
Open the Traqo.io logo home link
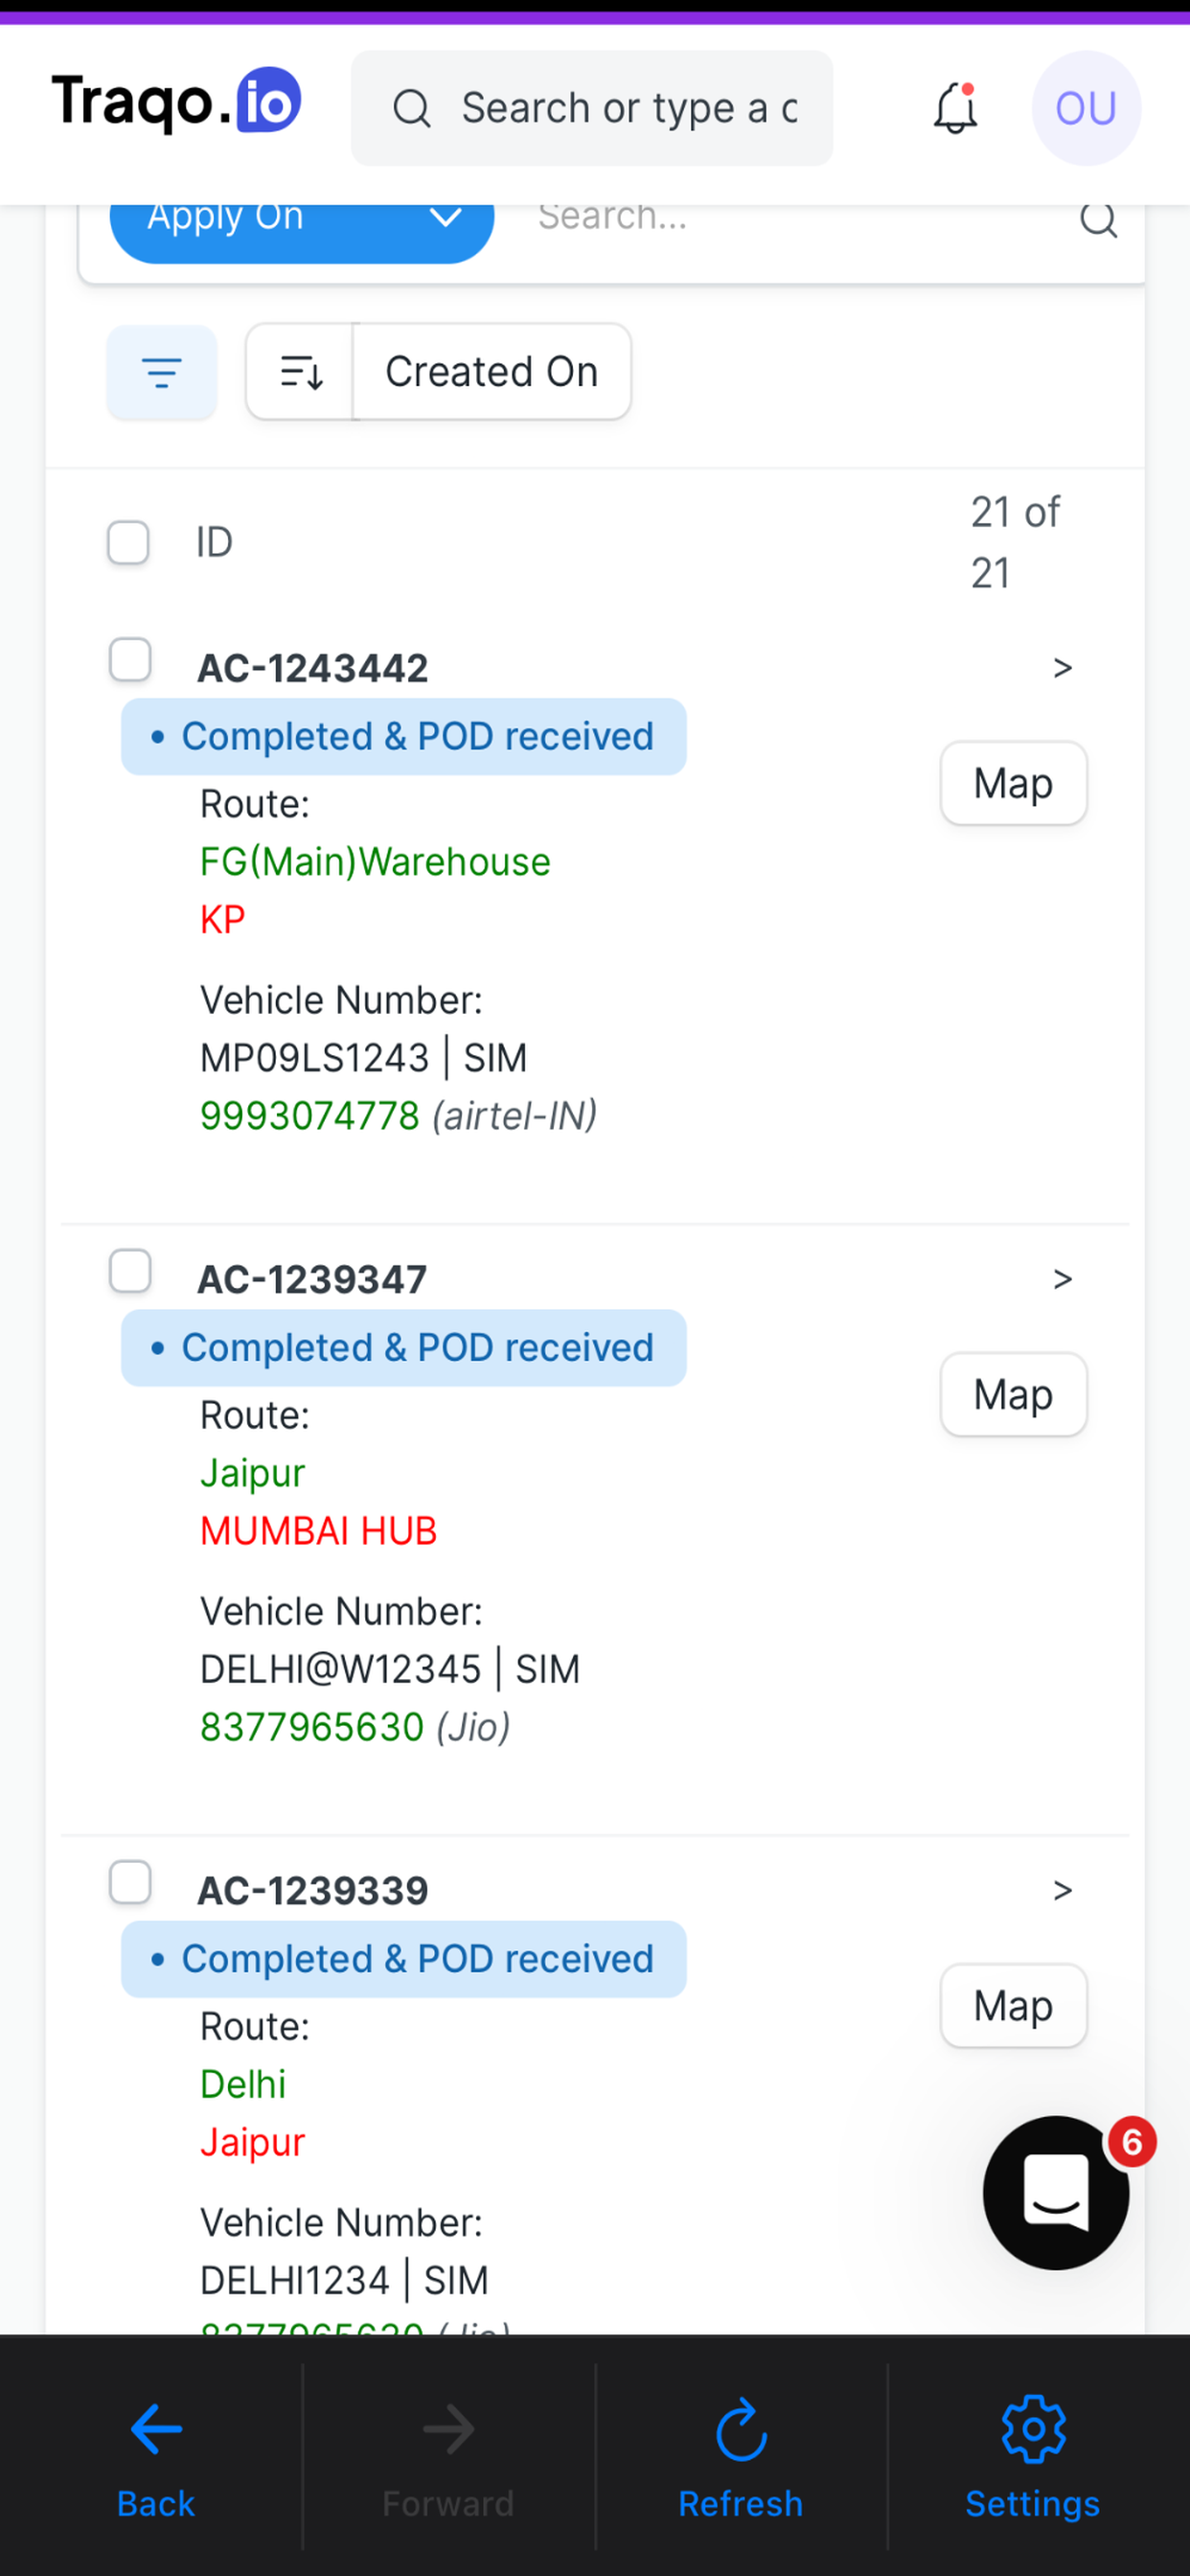tap(176, 101)
